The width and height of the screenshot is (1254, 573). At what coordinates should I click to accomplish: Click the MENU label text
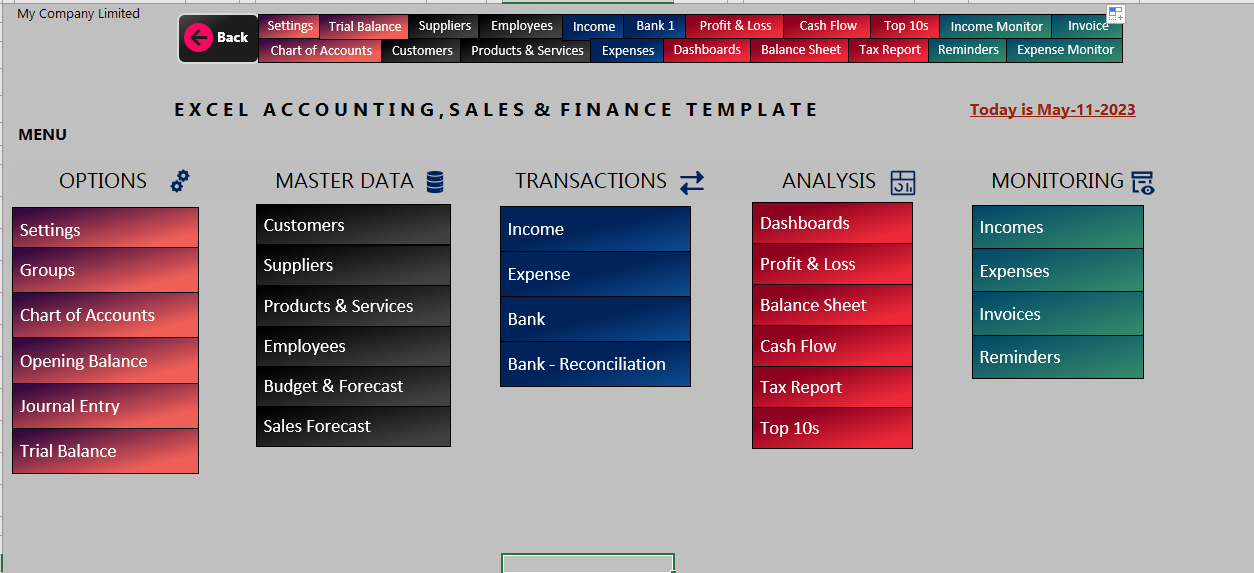(x=43, y=135)
